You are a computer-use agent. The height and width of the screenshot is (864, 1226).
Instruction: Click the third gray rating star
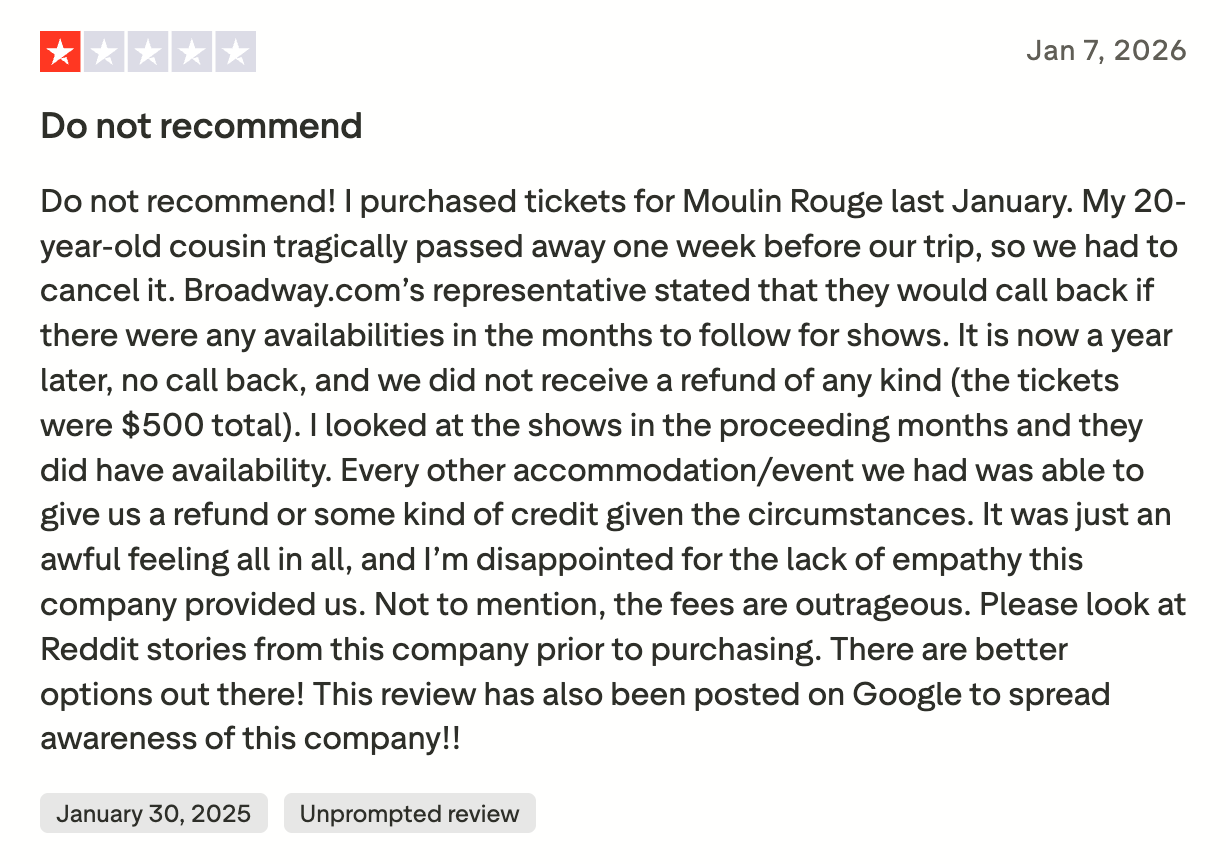tap(148, 52)
